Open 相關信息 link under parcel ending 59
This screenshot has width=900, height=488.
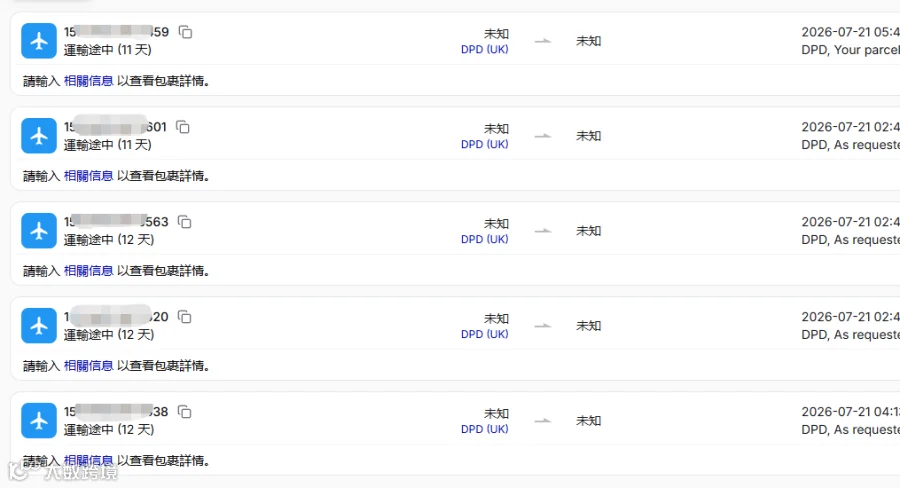[x=88, y=81]
